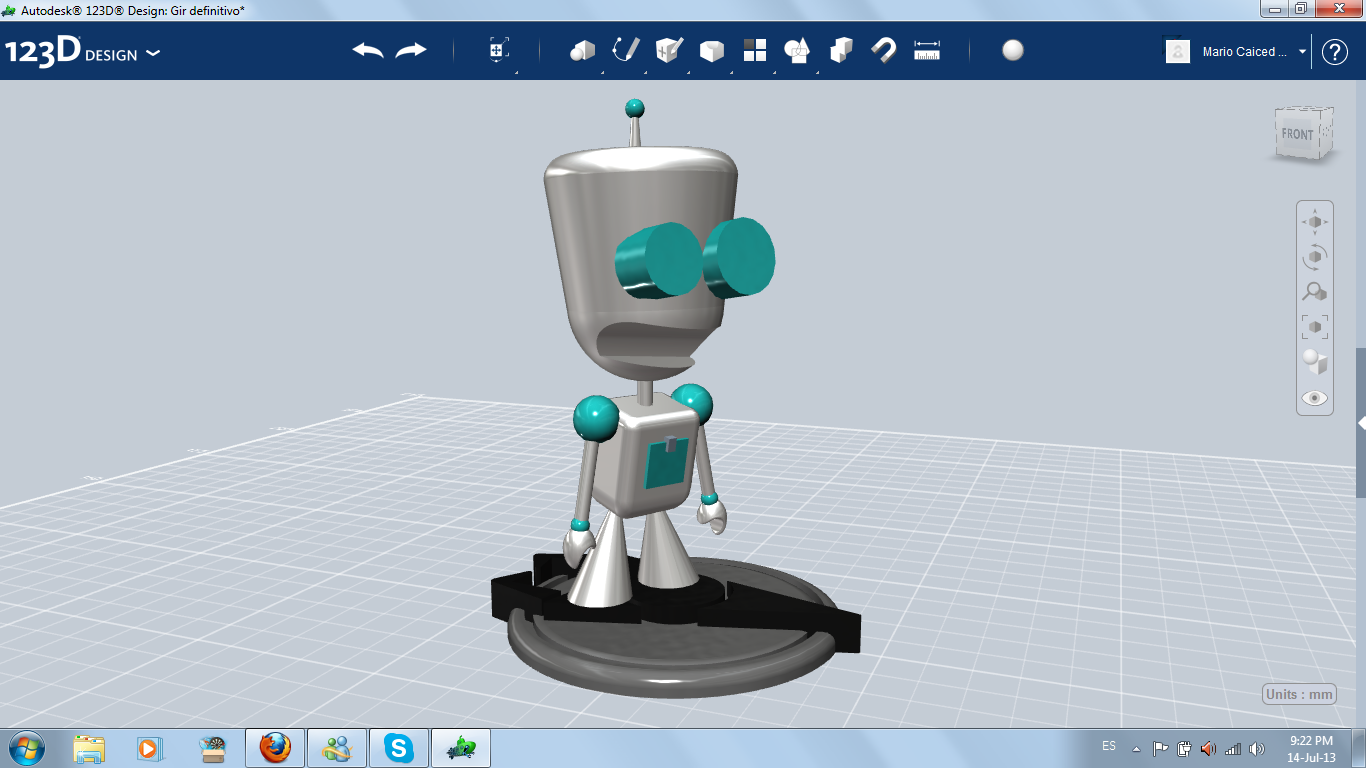1366x768 pixels.
Task: Open the Firefox browser from the taskbar
Action: pos(275,748)
